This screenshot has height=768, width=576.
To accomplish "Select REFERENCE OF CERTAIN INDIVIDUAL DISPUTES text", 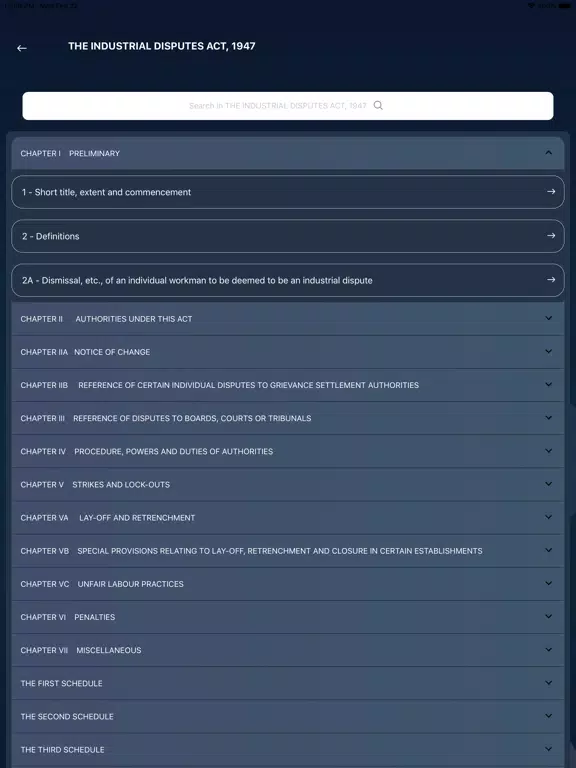I will point(248,385).
